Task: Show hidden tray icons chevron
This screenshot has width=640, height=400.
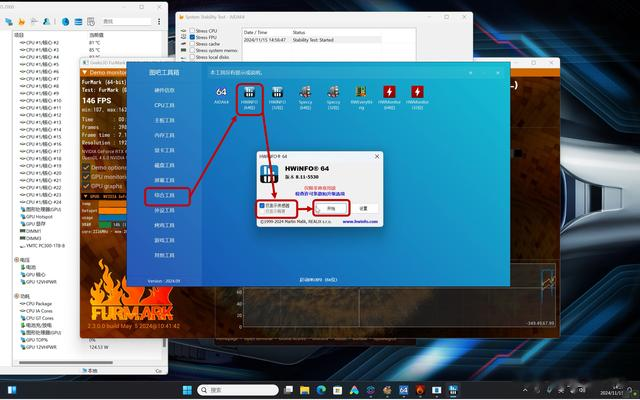Action: point(525,390)
